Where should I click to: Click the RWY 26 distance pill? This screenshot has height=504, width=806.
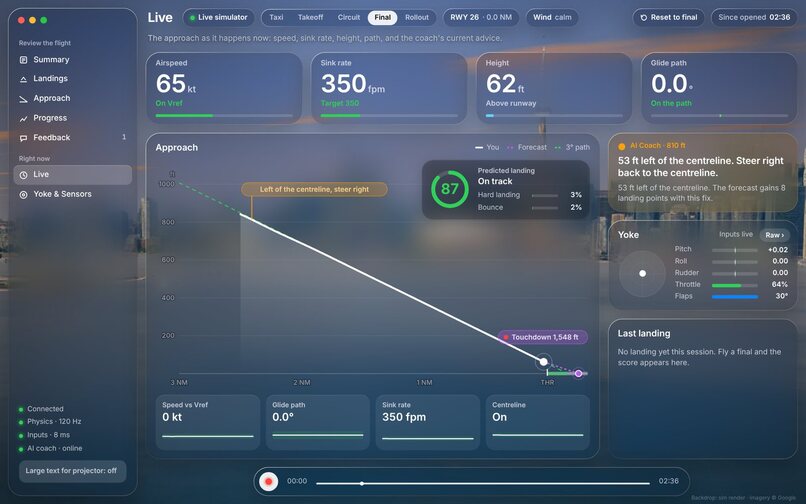point(481,17)
